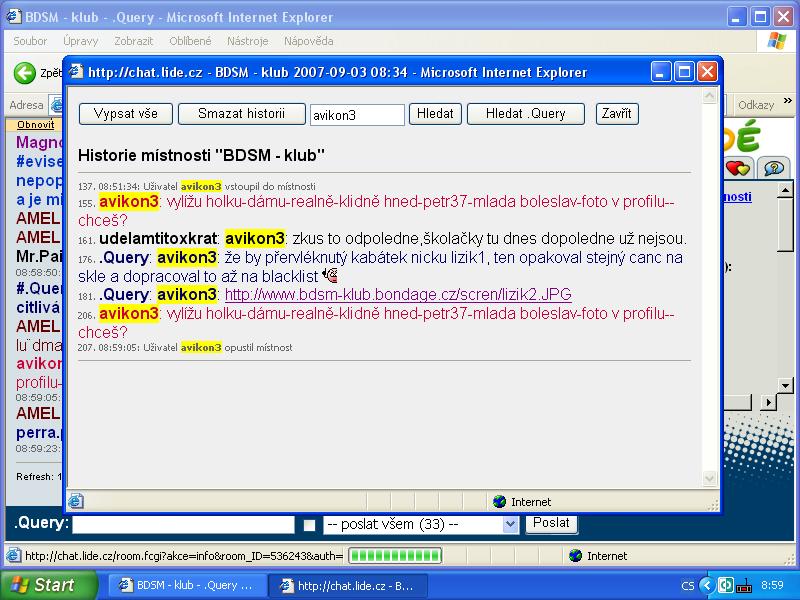Click the udelamtitoxkrat username in history
This screenshot has width=800, height=600.
[x=159, y=239]
